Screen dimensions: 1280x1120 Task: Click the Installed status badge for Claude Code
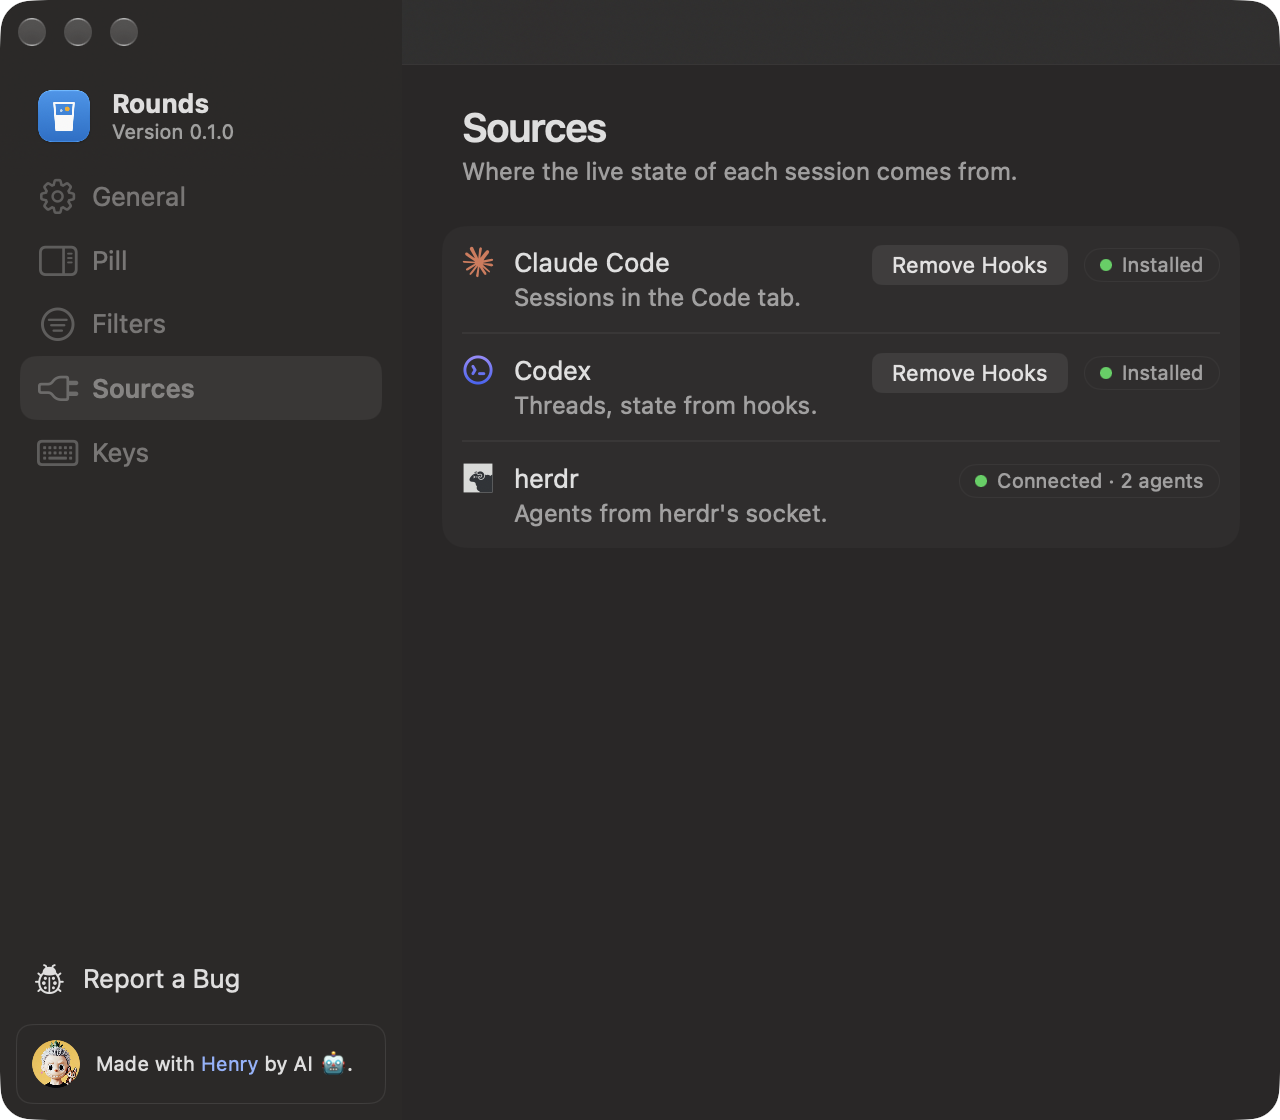tap(1152, 265)
